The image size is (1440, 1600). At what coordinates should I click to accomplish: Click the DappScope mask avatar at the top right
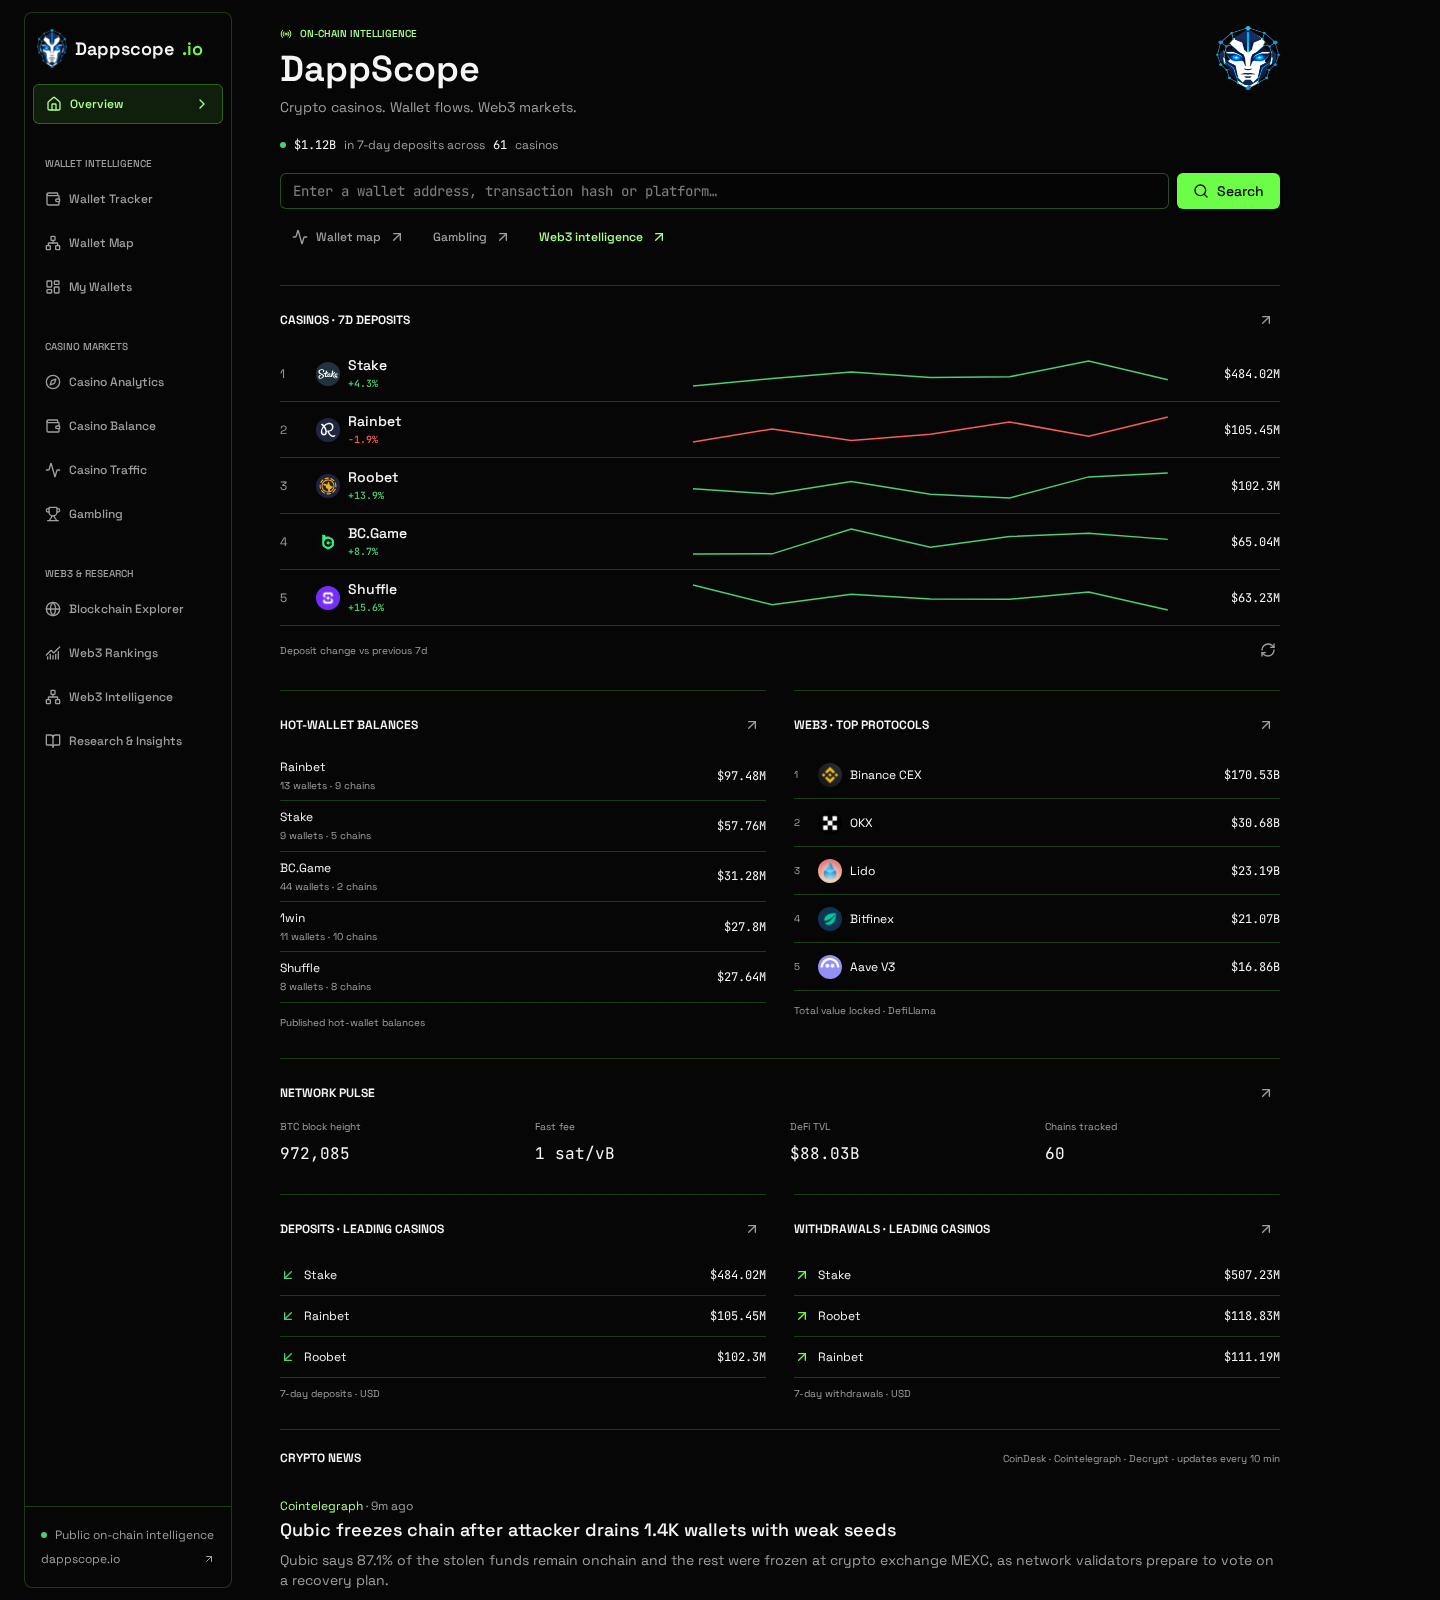[x=1248, y=58]
